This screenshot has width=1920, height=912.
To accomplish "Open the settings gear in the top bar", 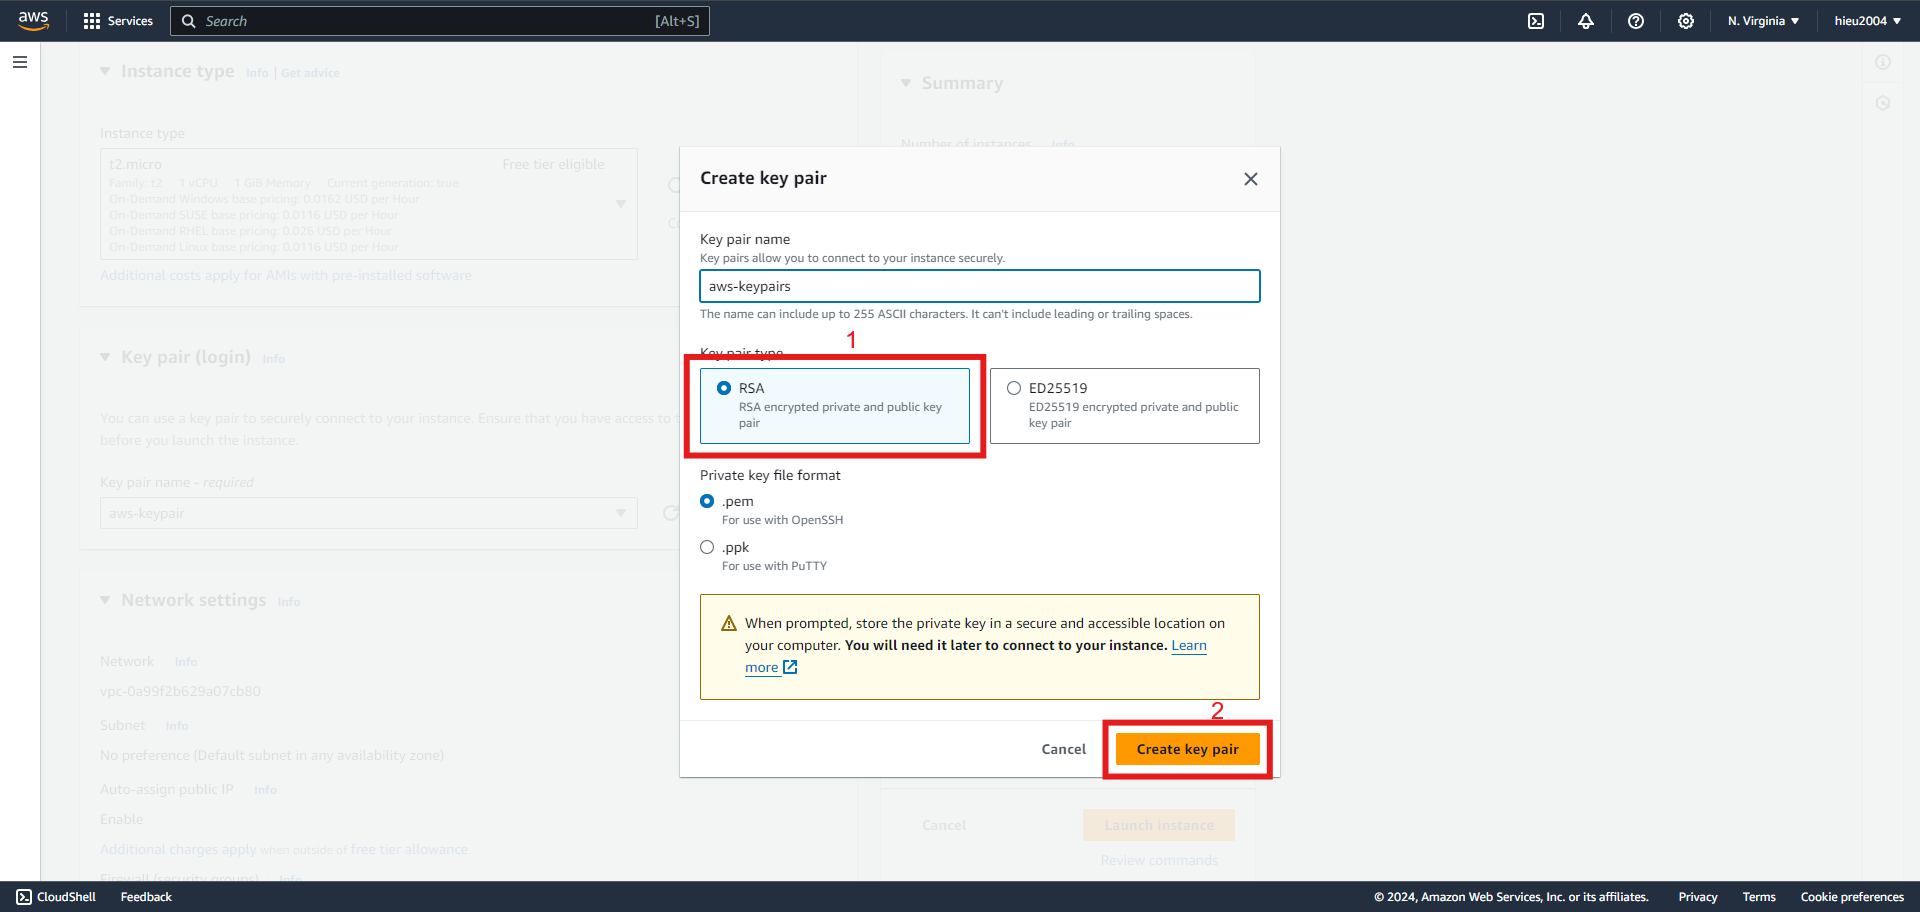I will pos(1686,21).
